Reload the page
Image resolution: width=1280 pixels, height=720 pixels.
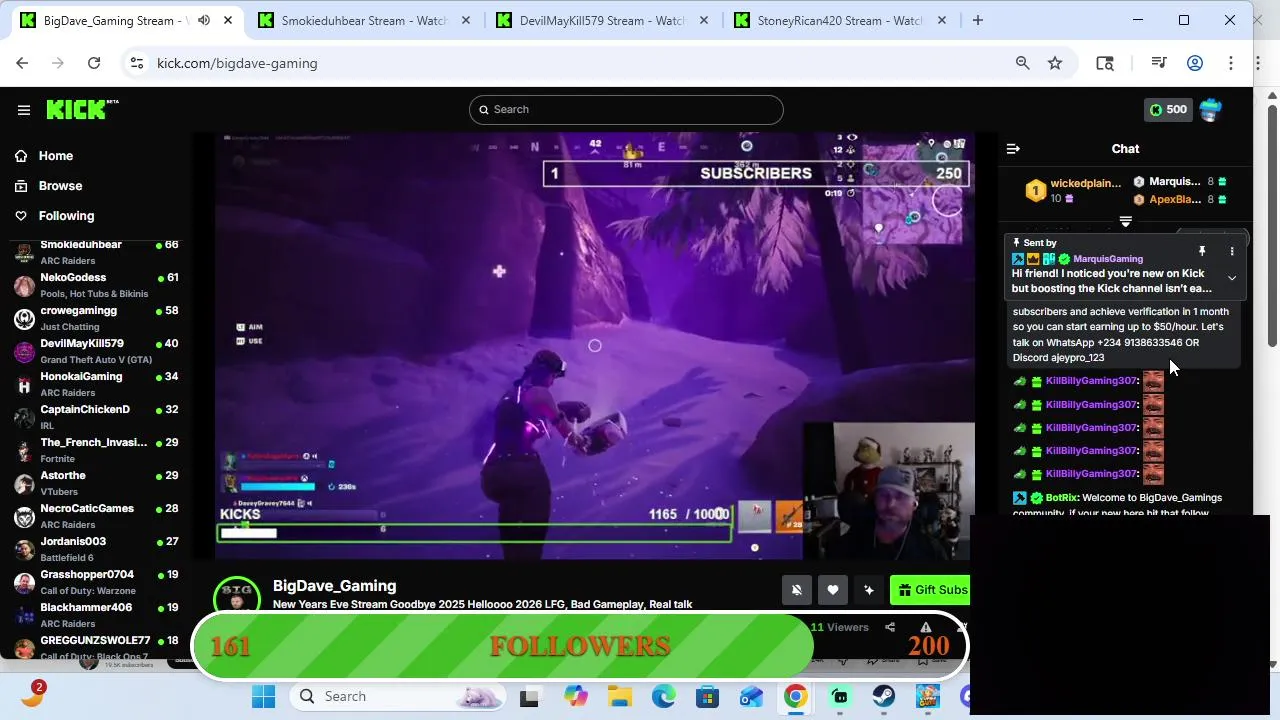click(94, 63)
